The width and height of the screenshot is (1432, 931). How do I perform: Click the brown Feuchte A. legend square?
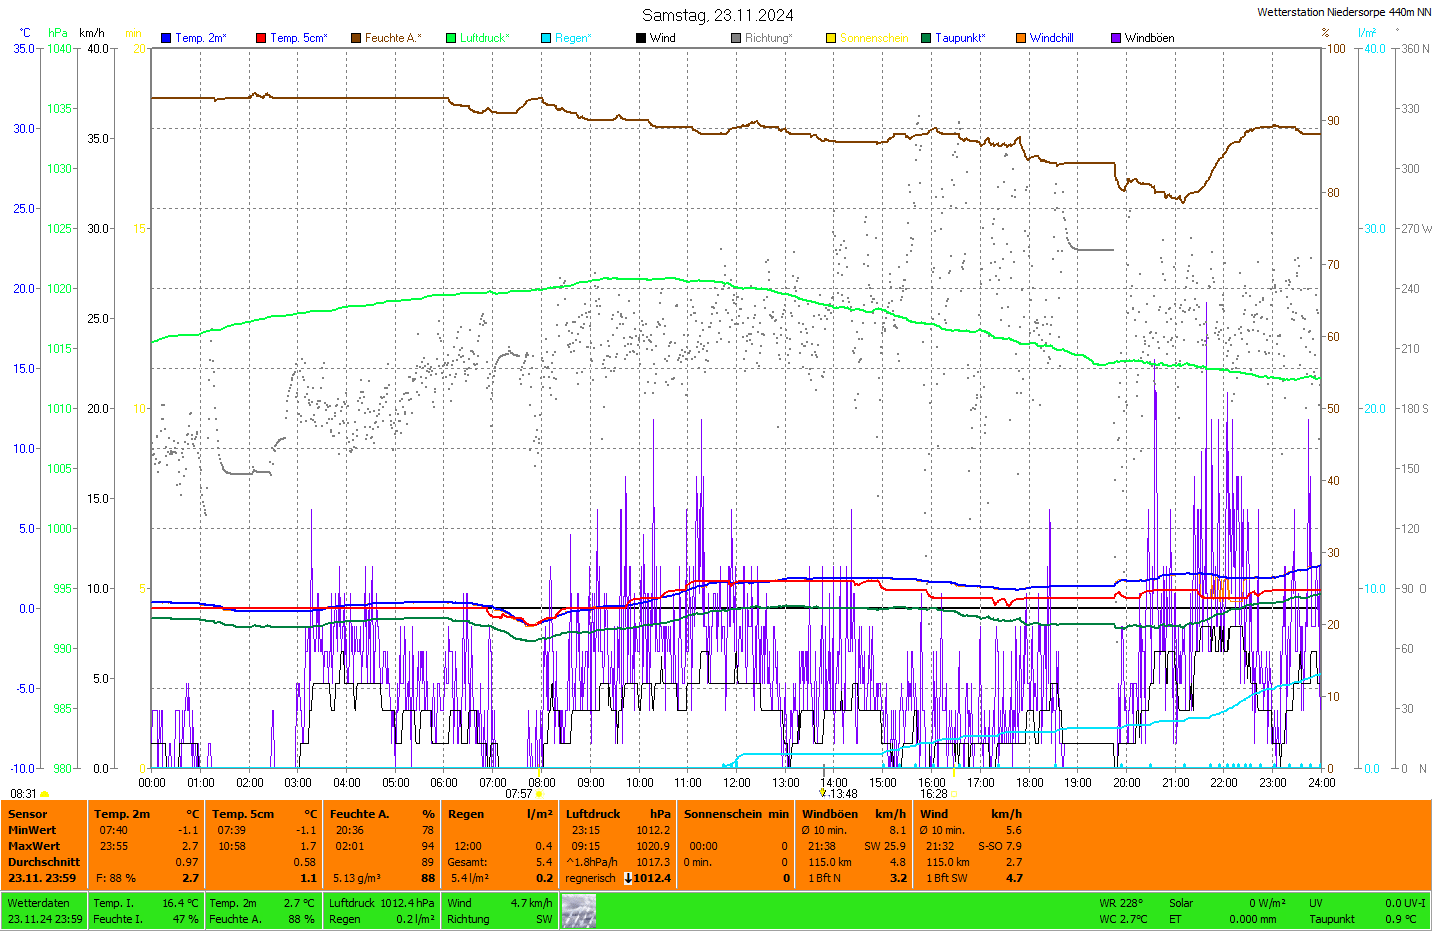pyautogui.click(x=356, y=38)
